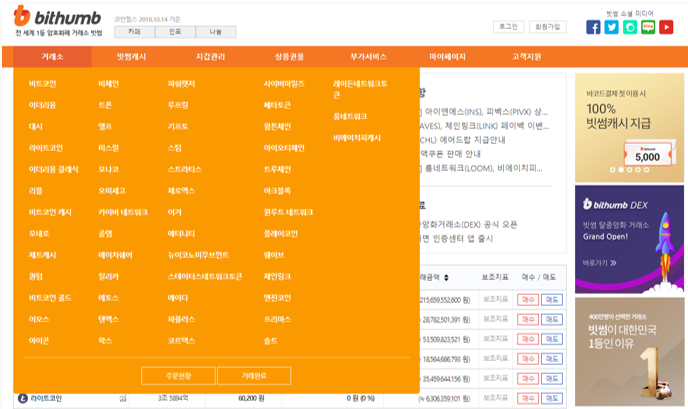Click the 거래완료 button in dropdown

pyautogui.click(x=254, y=376)
